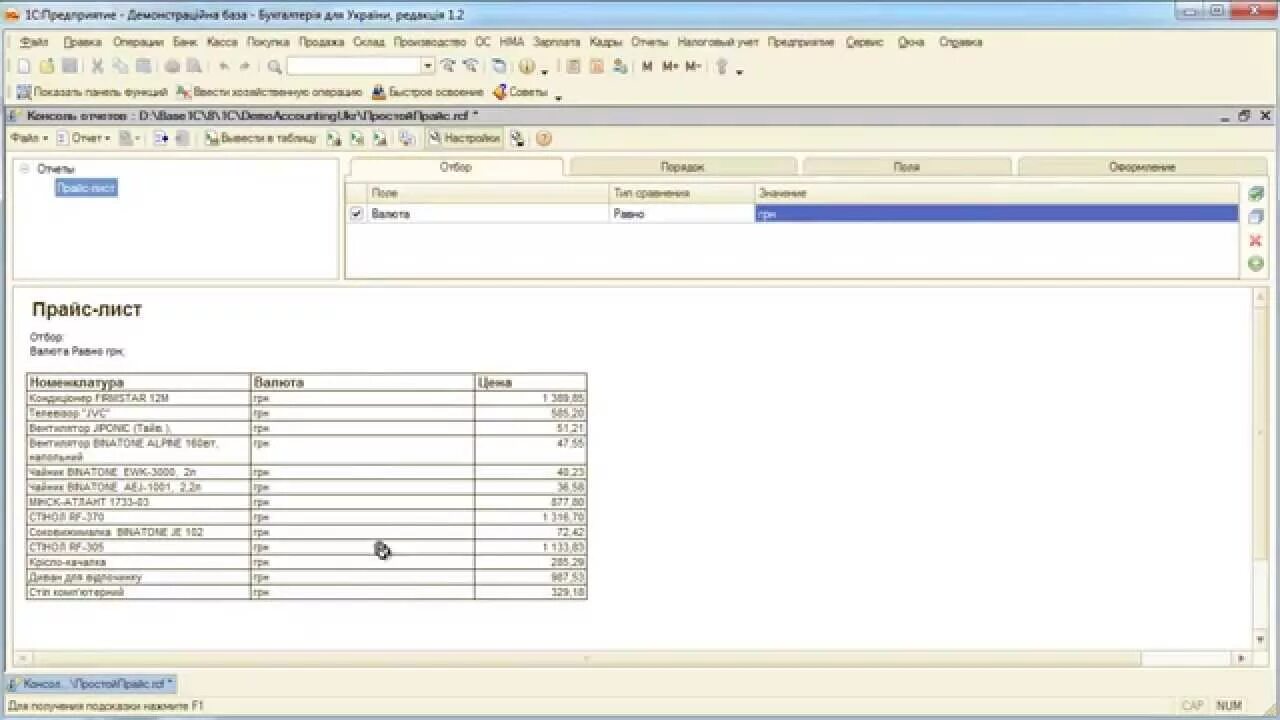Expand the functions toolbar overflow arrow after Советы
The width and height of the screenshot is (1280, 720).
point(558,96)
